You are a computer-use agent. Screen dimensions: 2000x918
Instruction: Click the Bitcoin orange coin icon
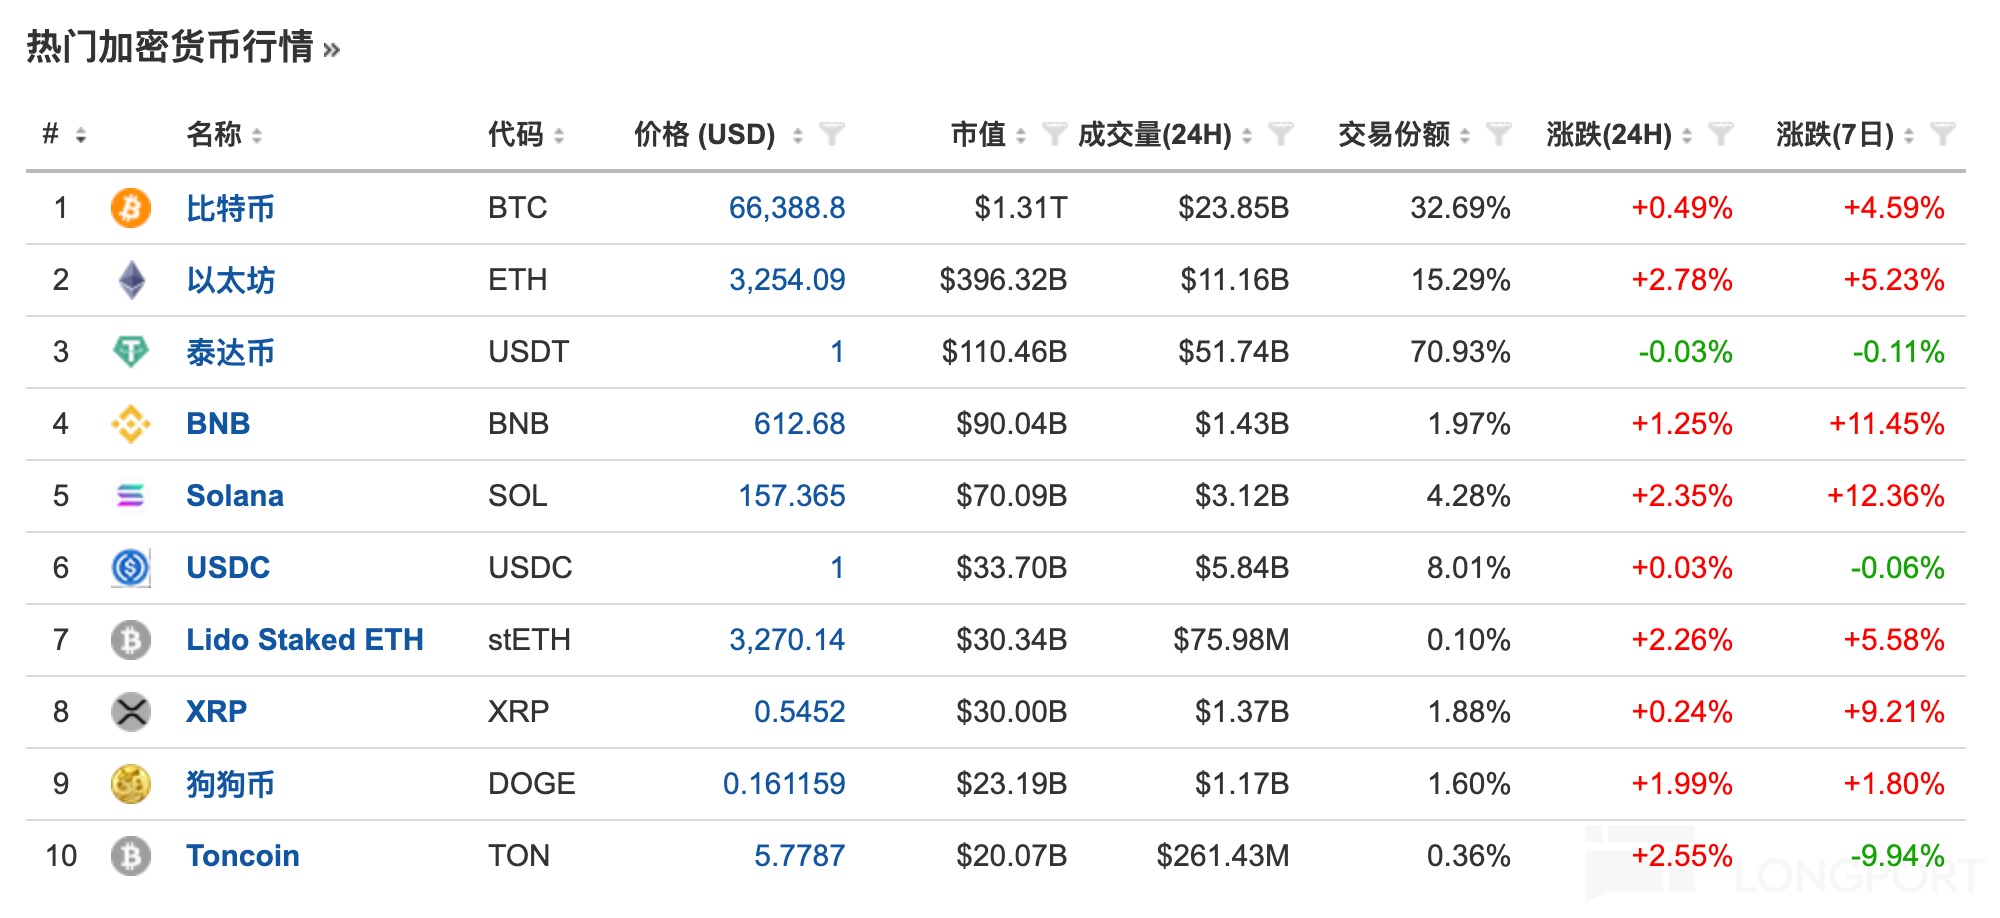pyautogui.click(x=130, y=208)
